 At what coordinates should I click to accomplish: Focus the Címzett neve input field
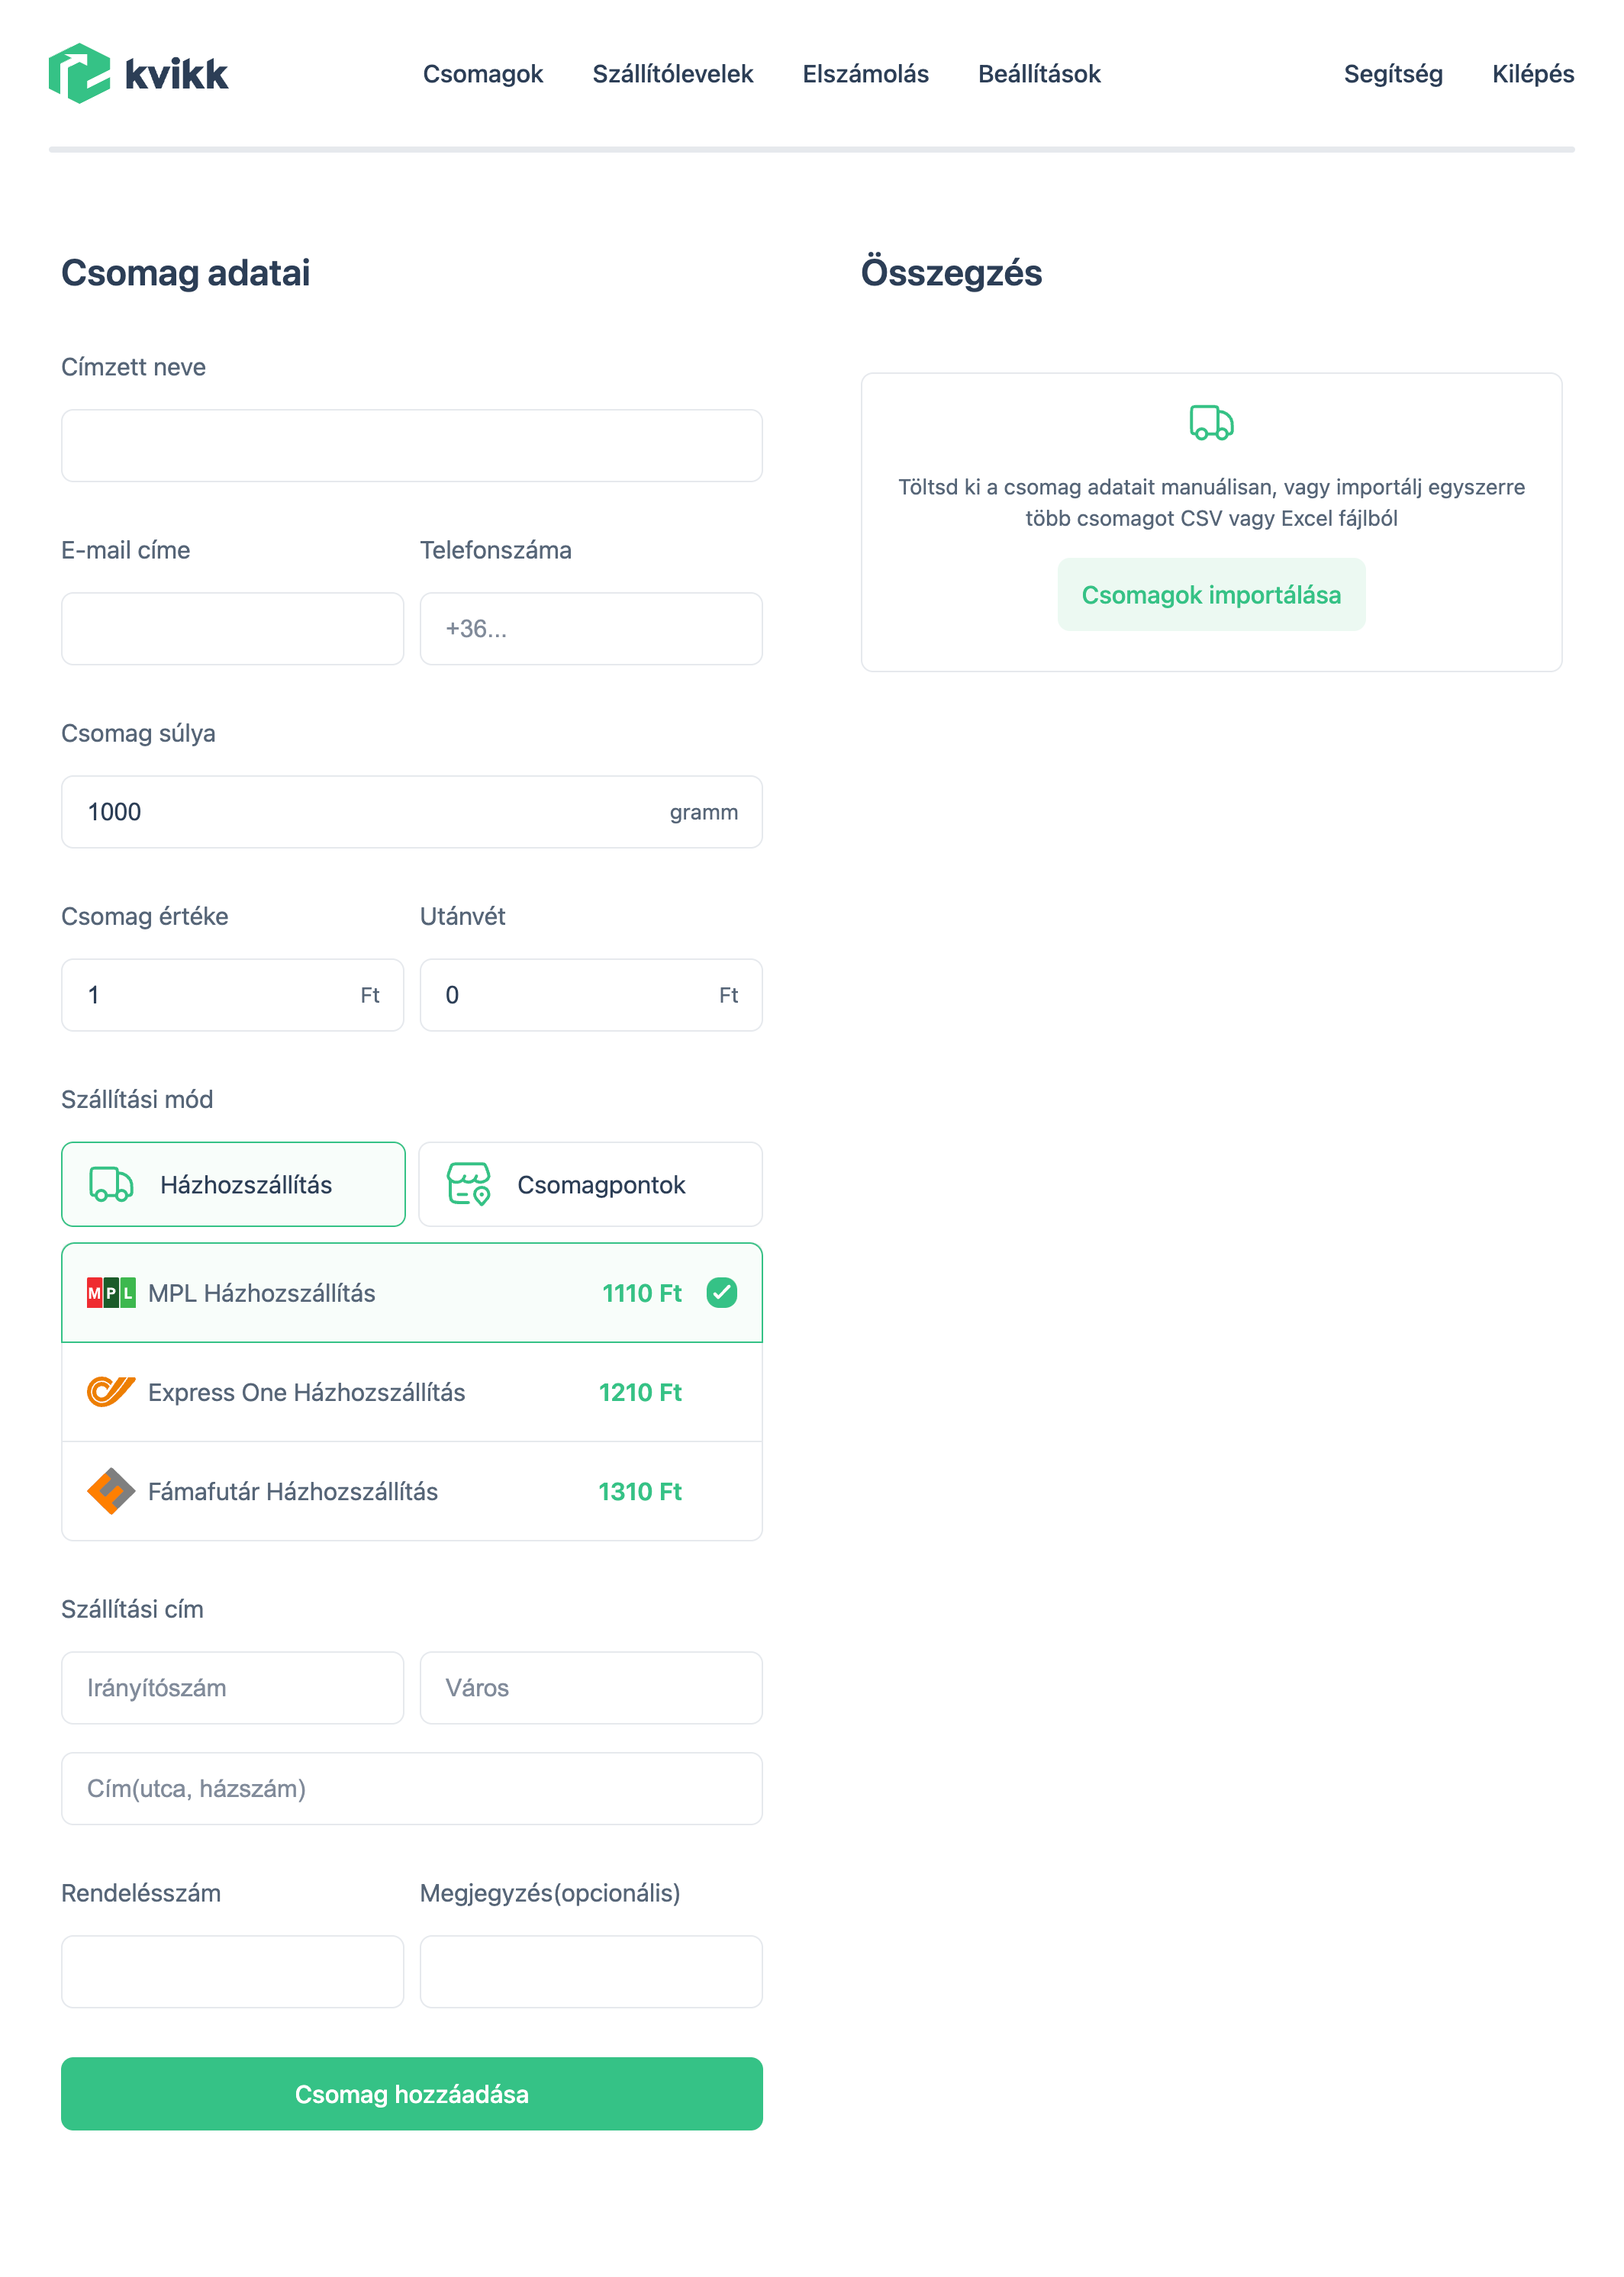pyautogui.click(x=411, y=446)
